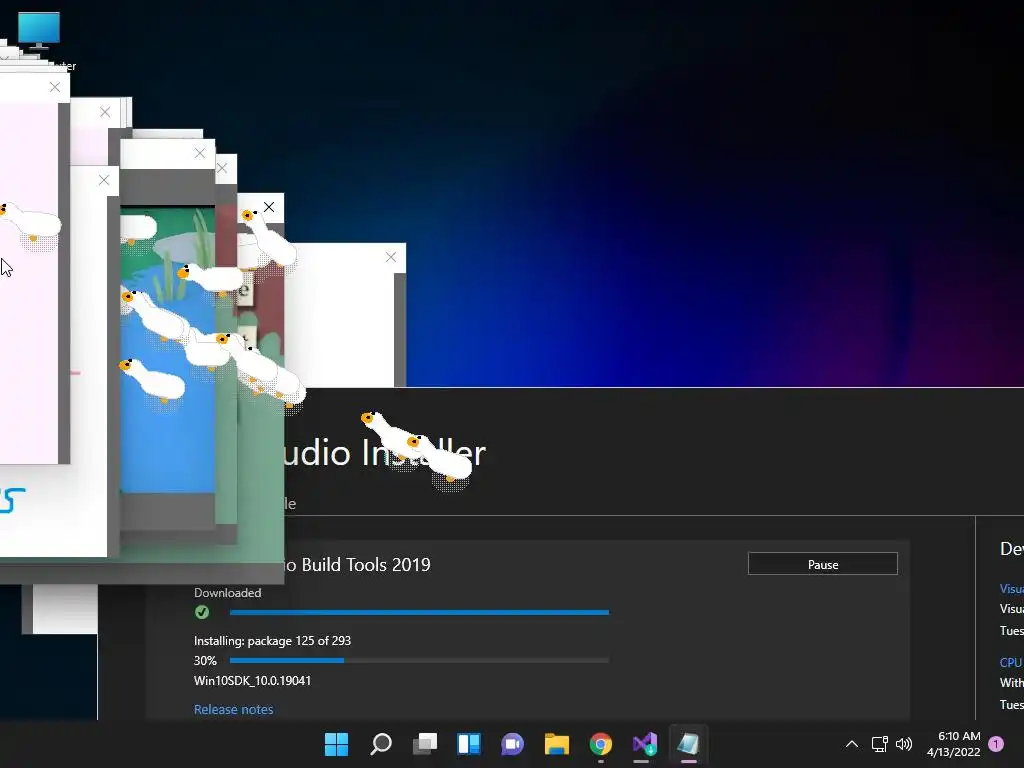1024x768 pixels.
Task: Click the CPU news link in sidebar
Action: pos(1011,662)
